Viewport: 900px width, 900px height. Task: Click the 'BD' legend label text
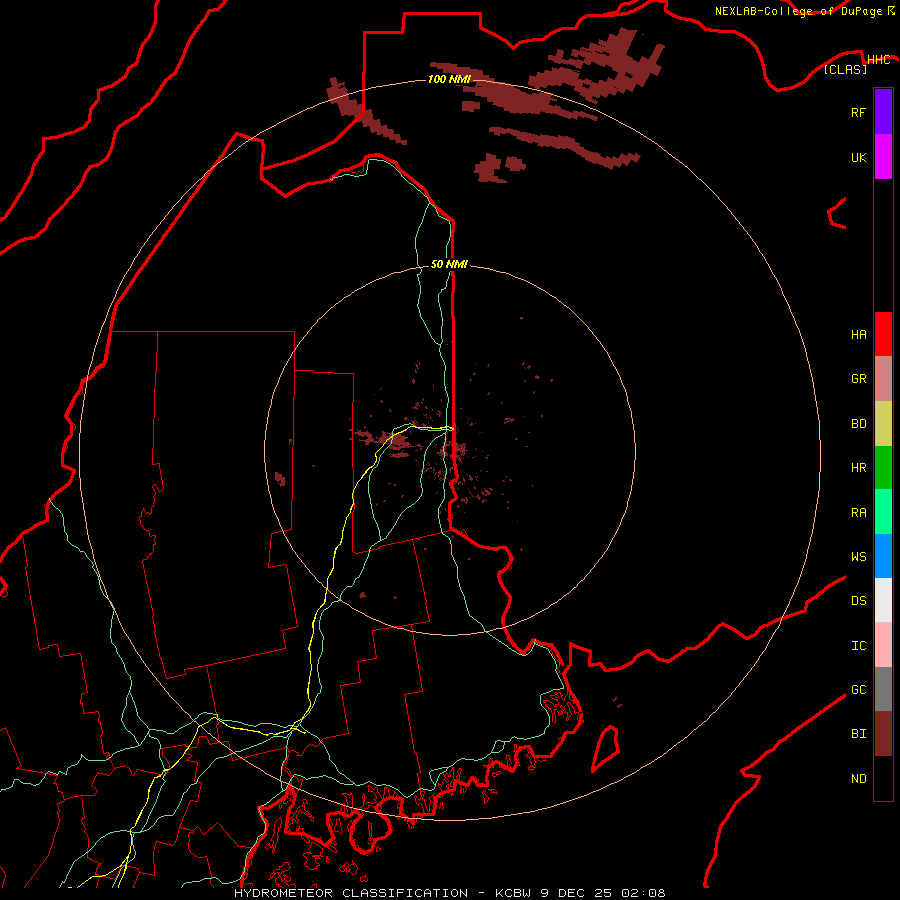click(858, 424)
